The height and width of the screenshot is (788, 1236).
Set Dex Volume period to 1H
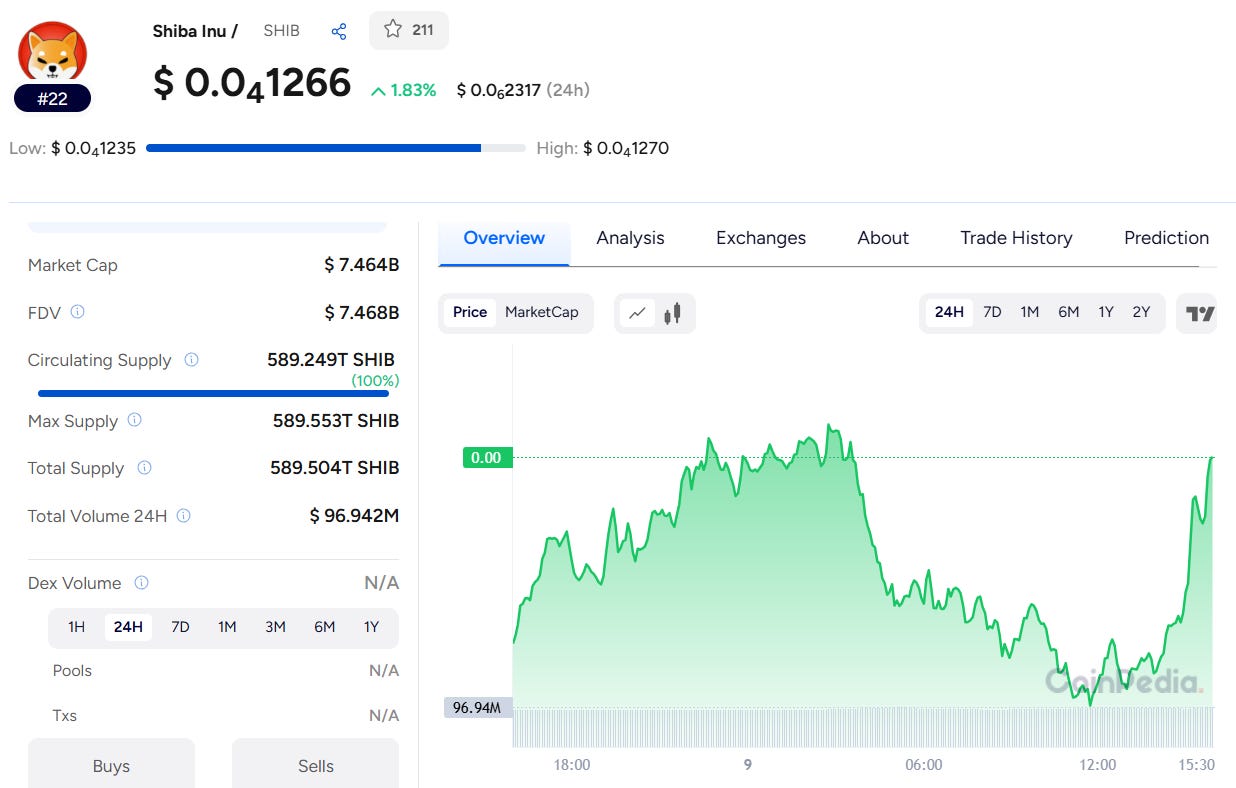tap(76, 627)
